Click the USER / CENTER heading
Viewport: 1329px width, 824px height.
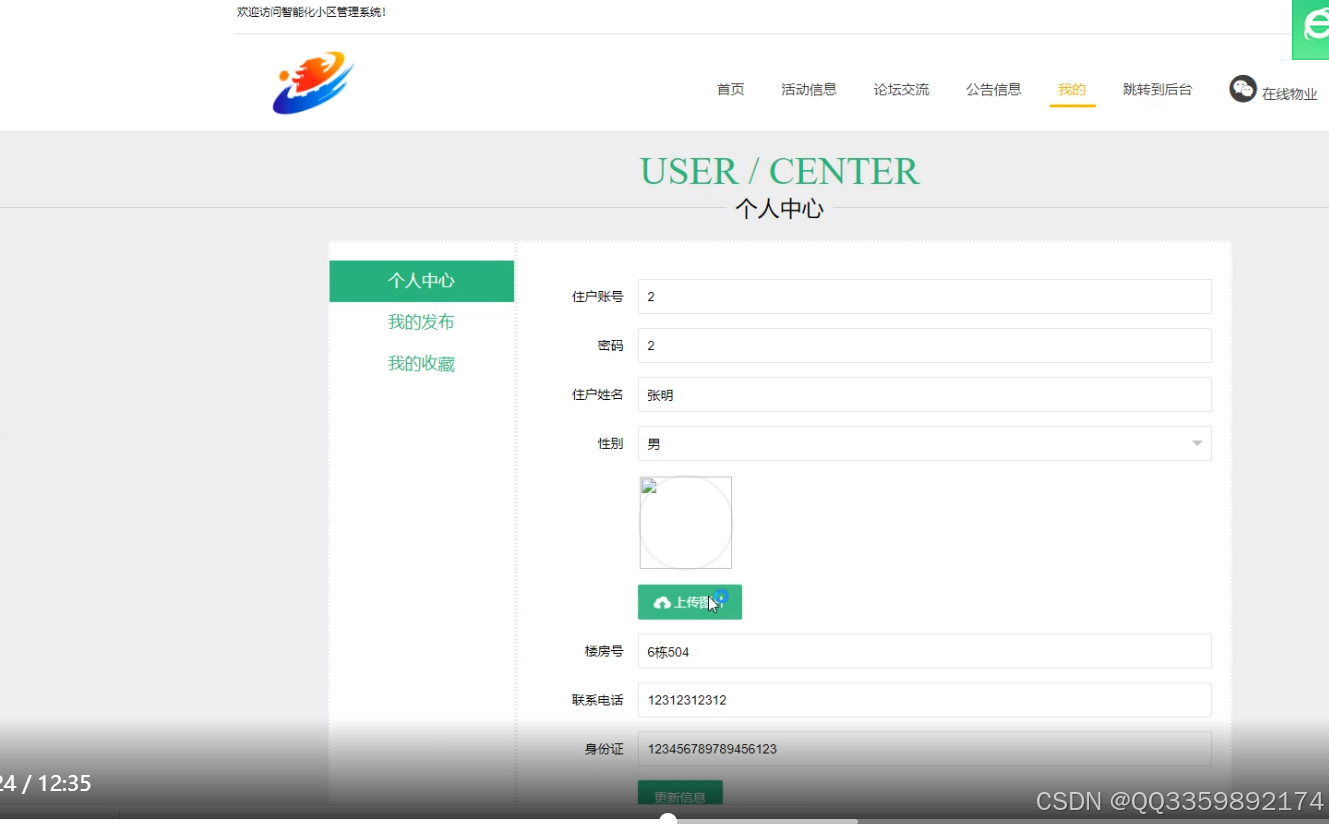pos(779,171)
